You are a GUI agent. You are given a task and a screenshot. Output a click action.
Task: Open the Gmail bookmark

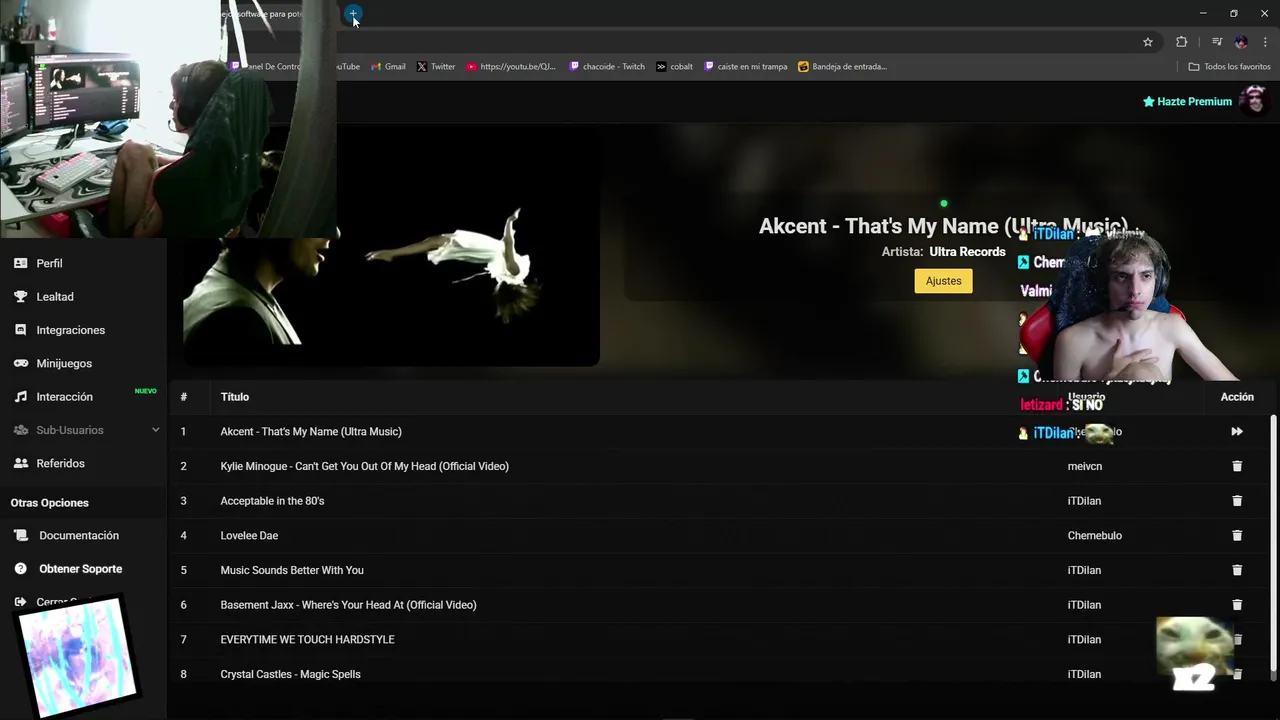pos(388,67)
